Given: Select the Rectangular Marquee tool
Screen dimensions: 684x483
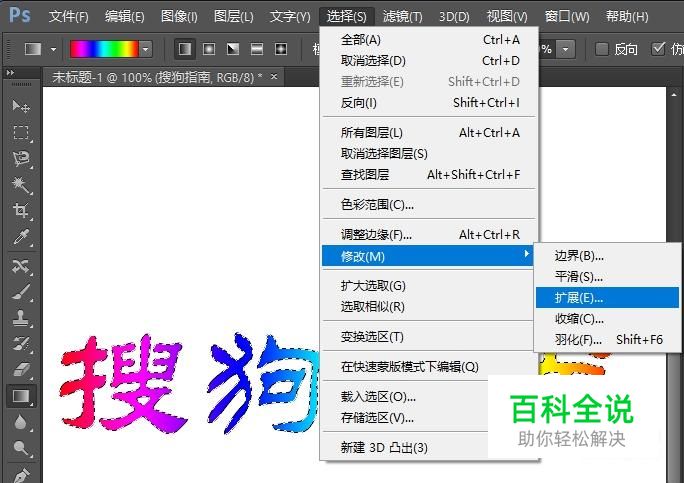Looking at the screenshot, I should point(21,132).
